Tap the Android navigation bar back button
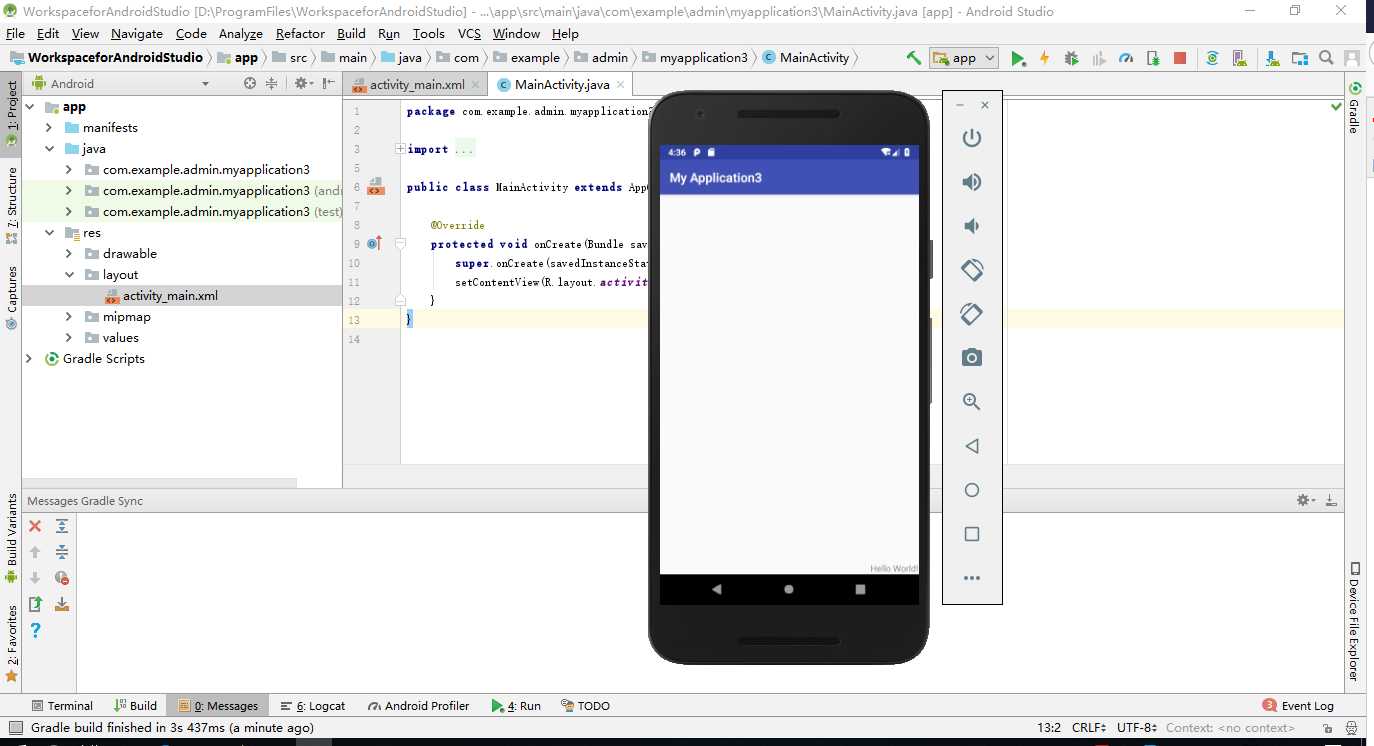This screenshot has width=1374, height=746. click(717, 590)
